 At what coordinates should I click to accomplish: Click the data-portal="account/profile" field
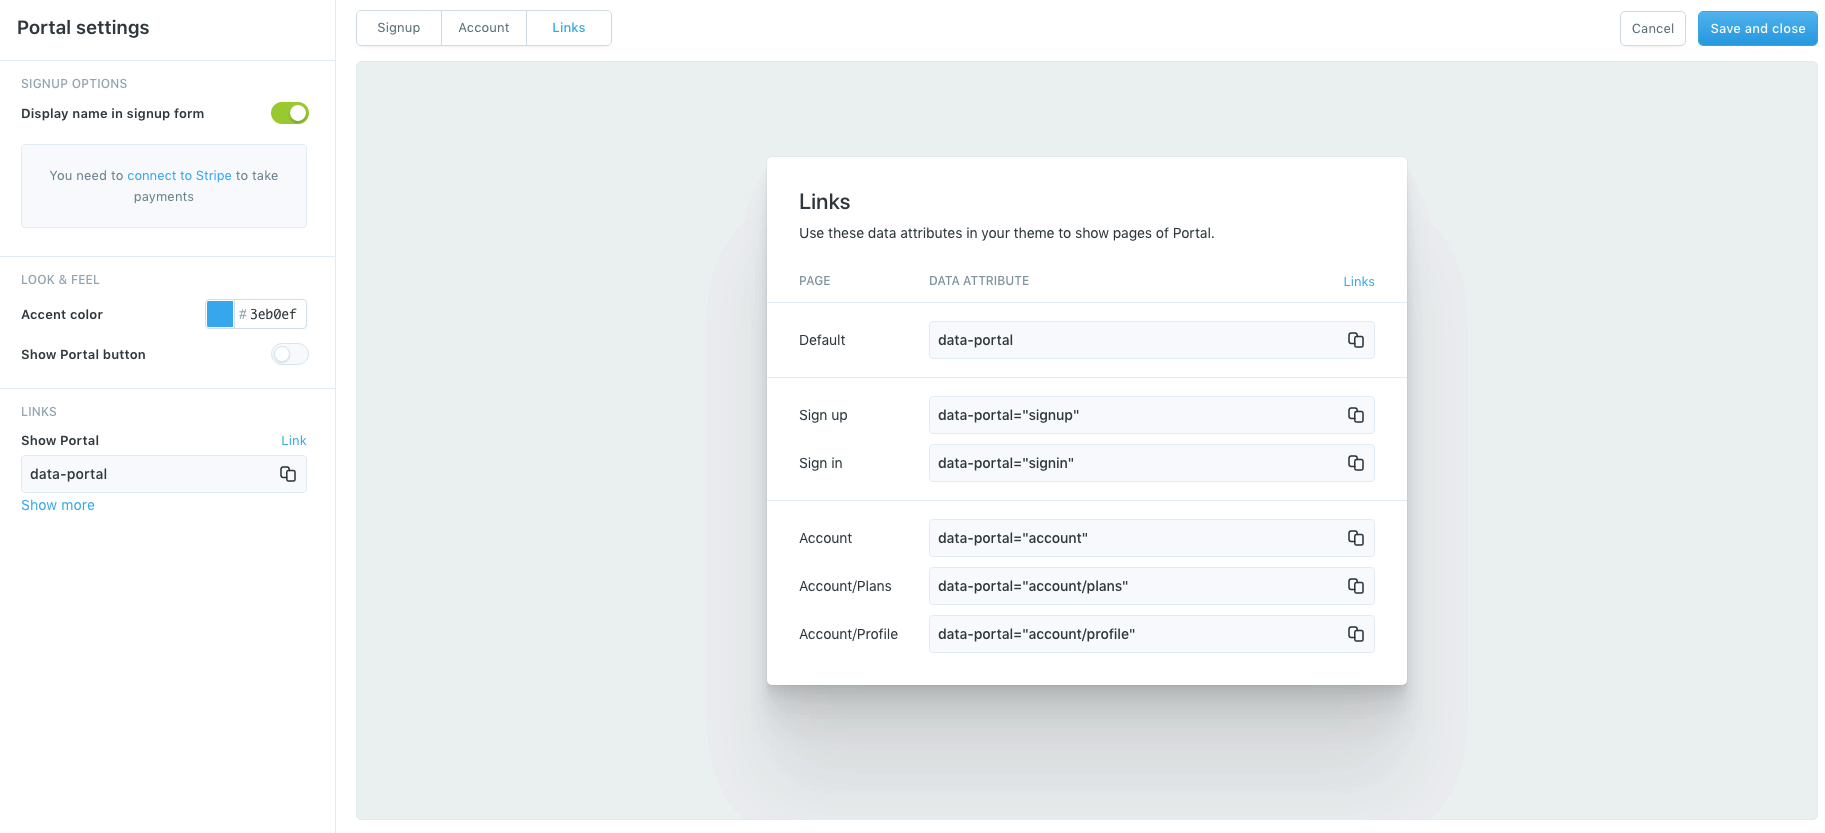[1151, 634]
